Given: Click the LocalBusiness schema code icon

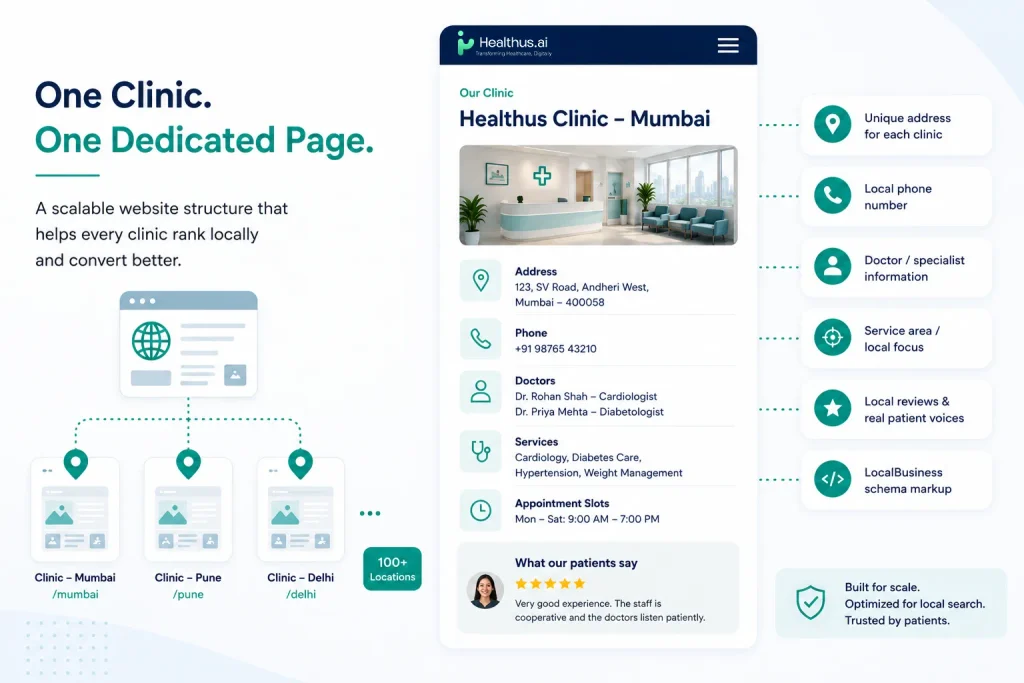Looking at the screenshot, I should (833, 479).
